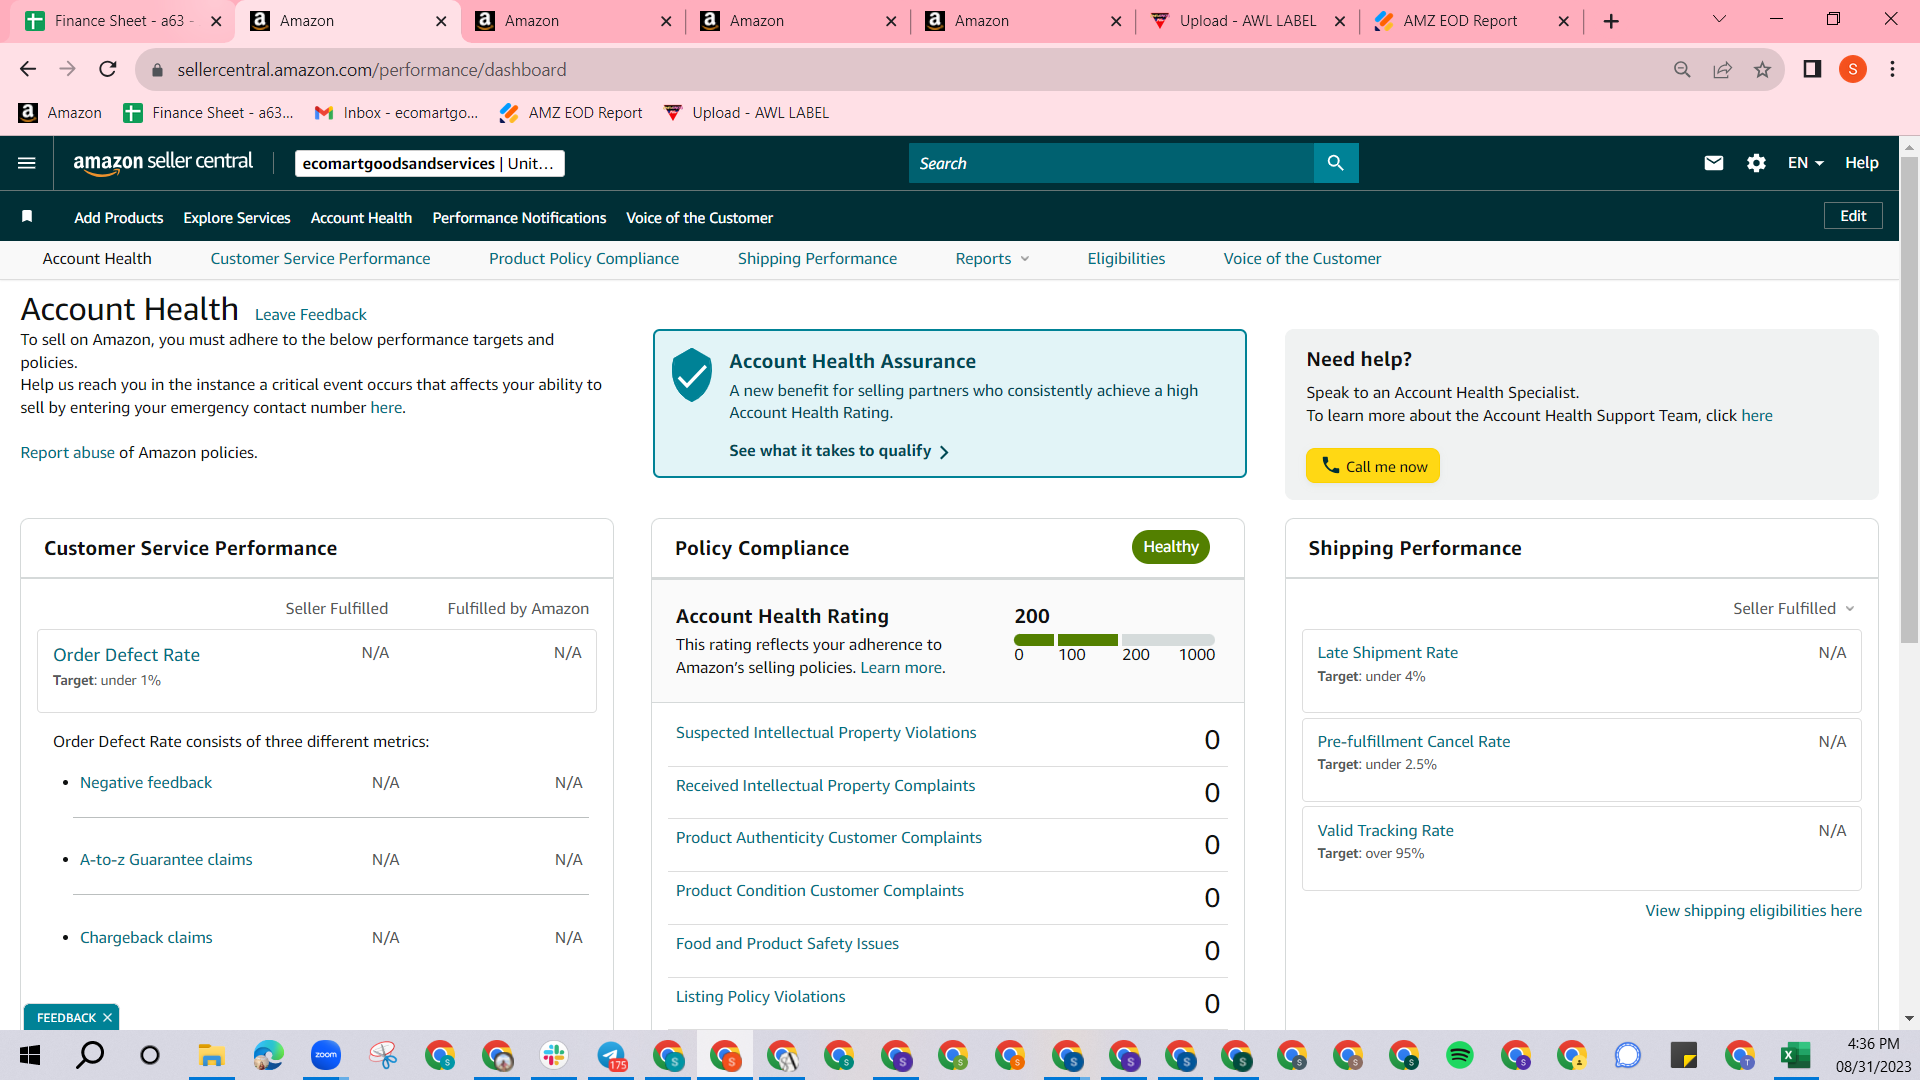Open the Order Defect Rate link
The image size is (1920, 1080).
pyautogui.click(x=126, y=655)
